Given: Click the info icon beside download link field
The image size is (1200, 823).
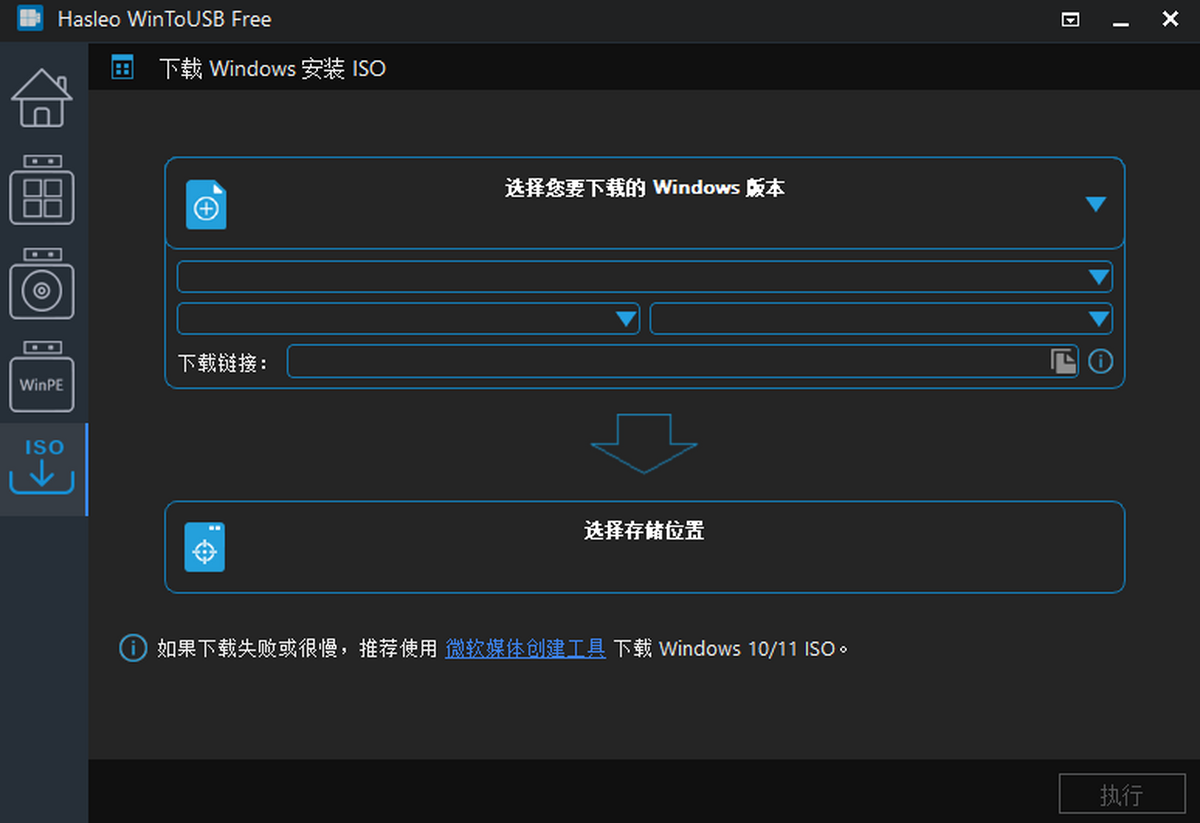Looking at the screenshot, I should [x=1100, y=361].
